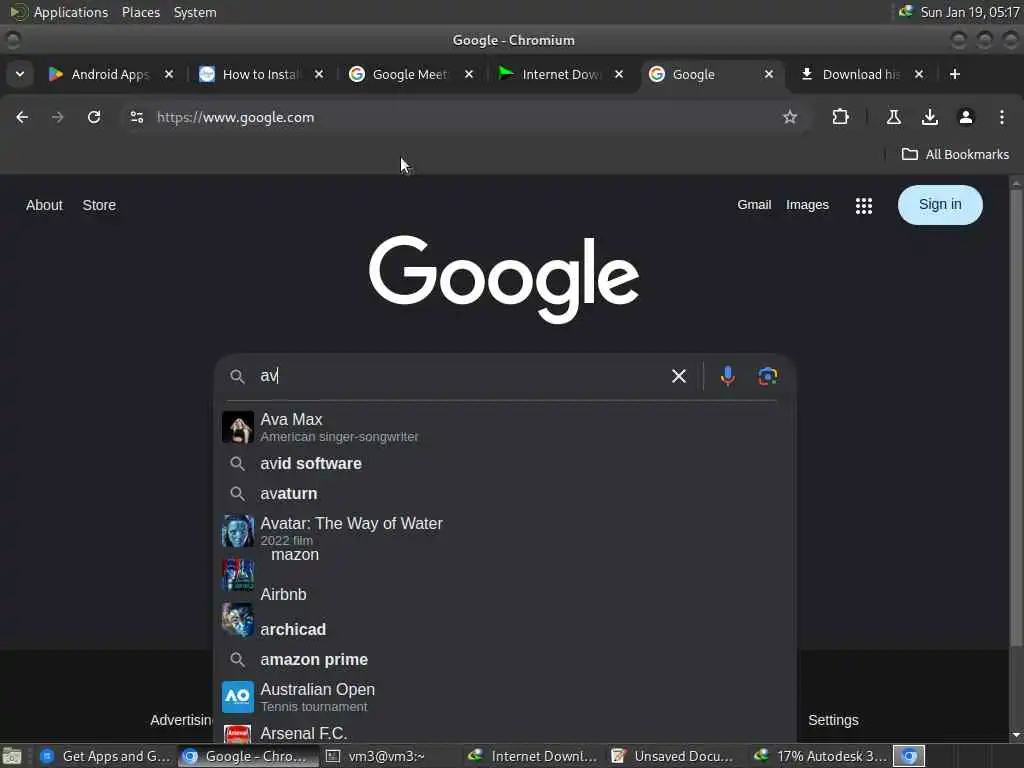Open Chromium three-dot menu
The height and width of the screenshot is (768, 1024).
1001,117
